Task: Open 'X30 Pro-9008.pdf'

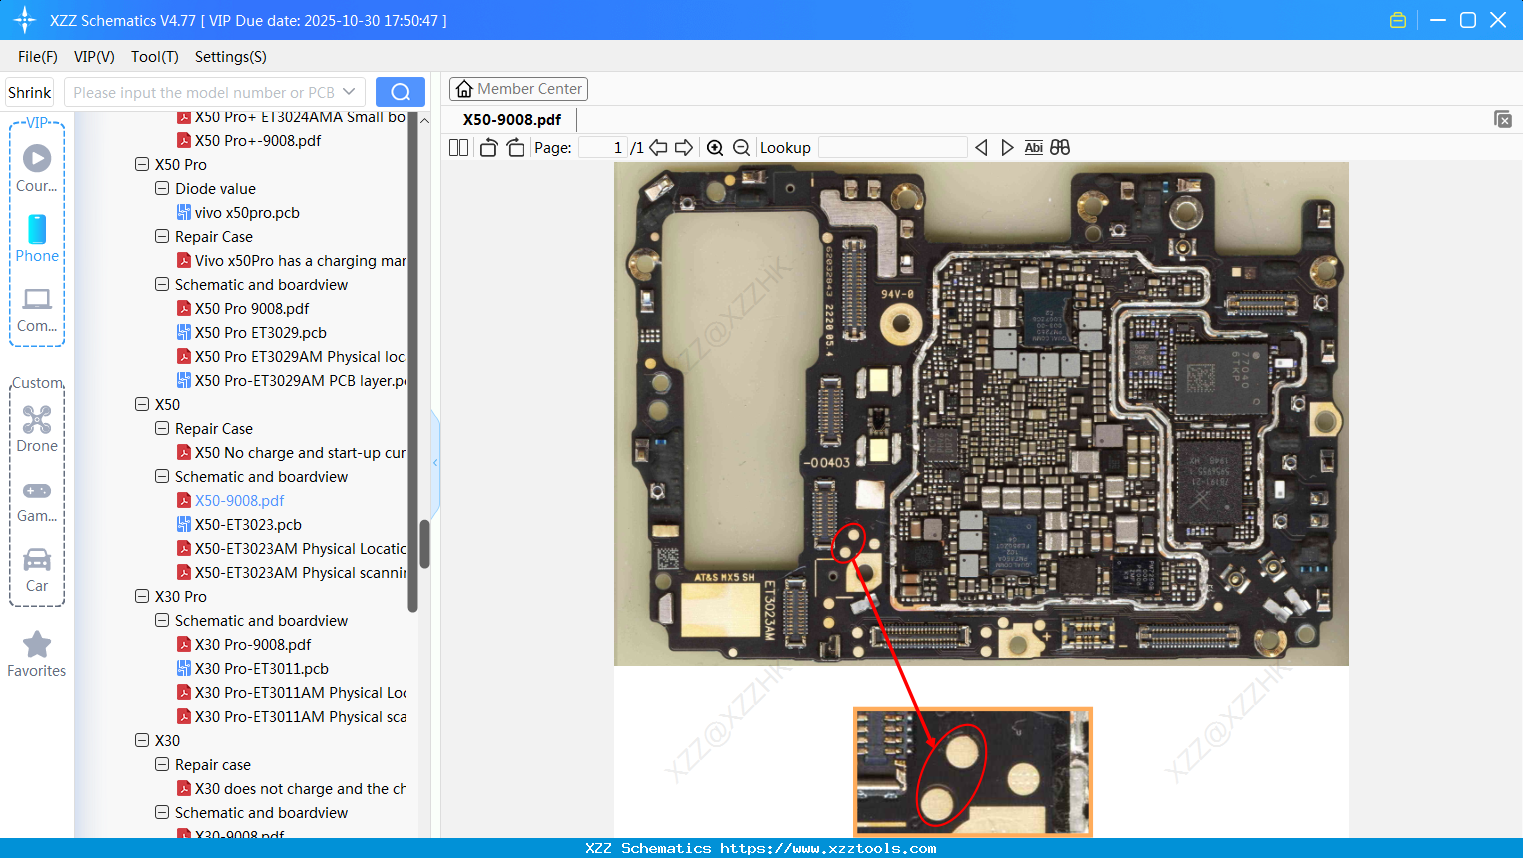Action: [x=253, y=644]
